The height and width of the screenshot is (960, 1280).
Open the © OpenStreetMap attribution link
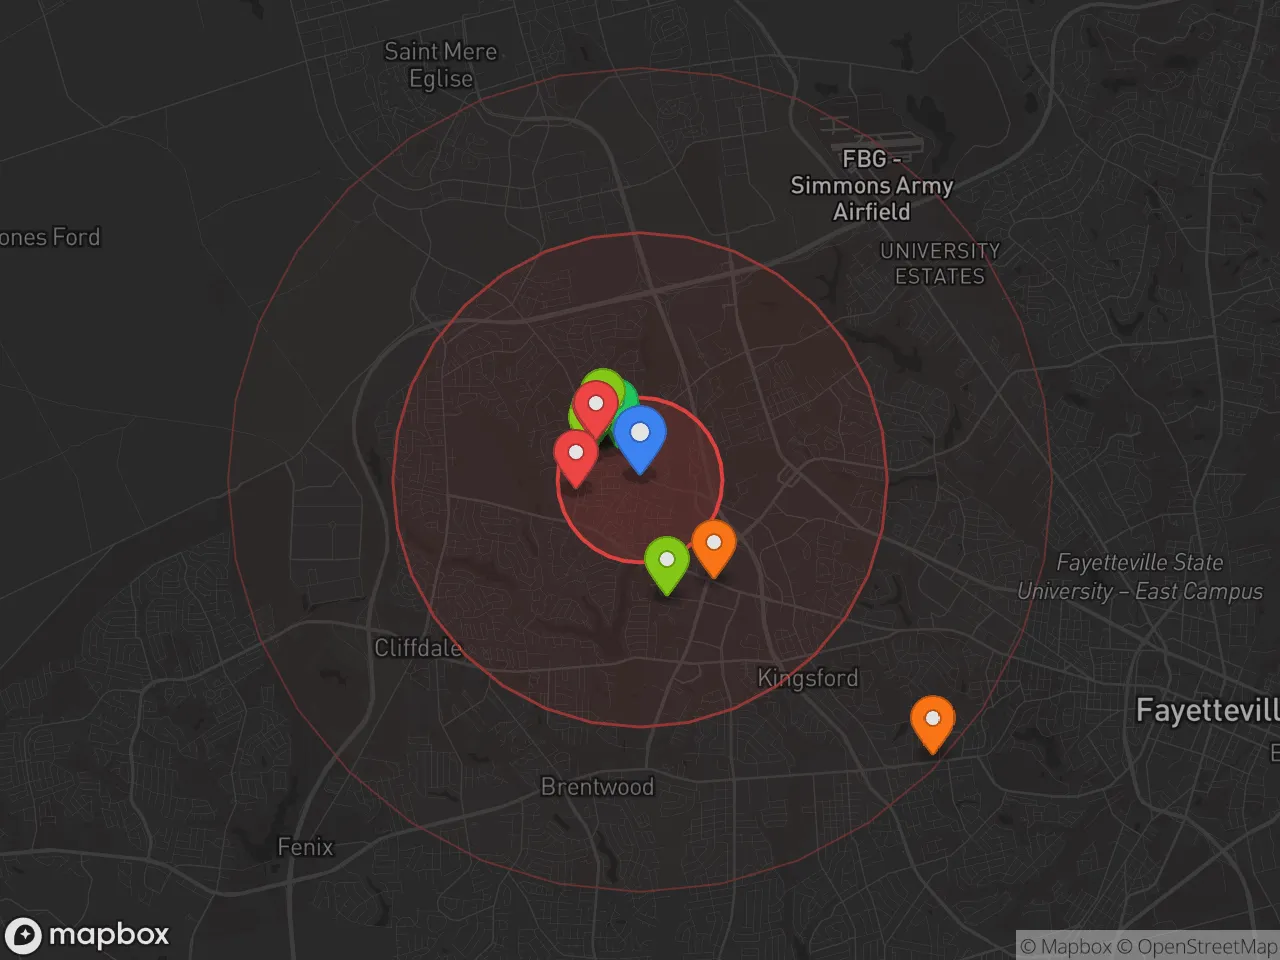click(x=1197, y=946)
